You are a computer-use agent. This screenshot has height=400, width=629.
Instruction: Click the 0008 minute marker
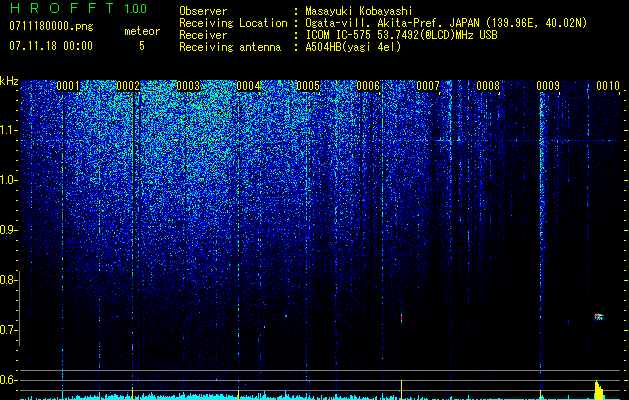488,86
